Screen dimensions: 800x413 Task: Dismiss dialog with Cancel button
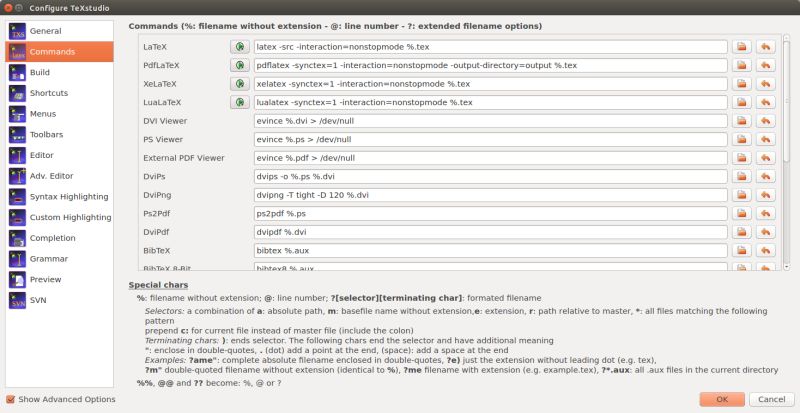(x=771, y=399)
